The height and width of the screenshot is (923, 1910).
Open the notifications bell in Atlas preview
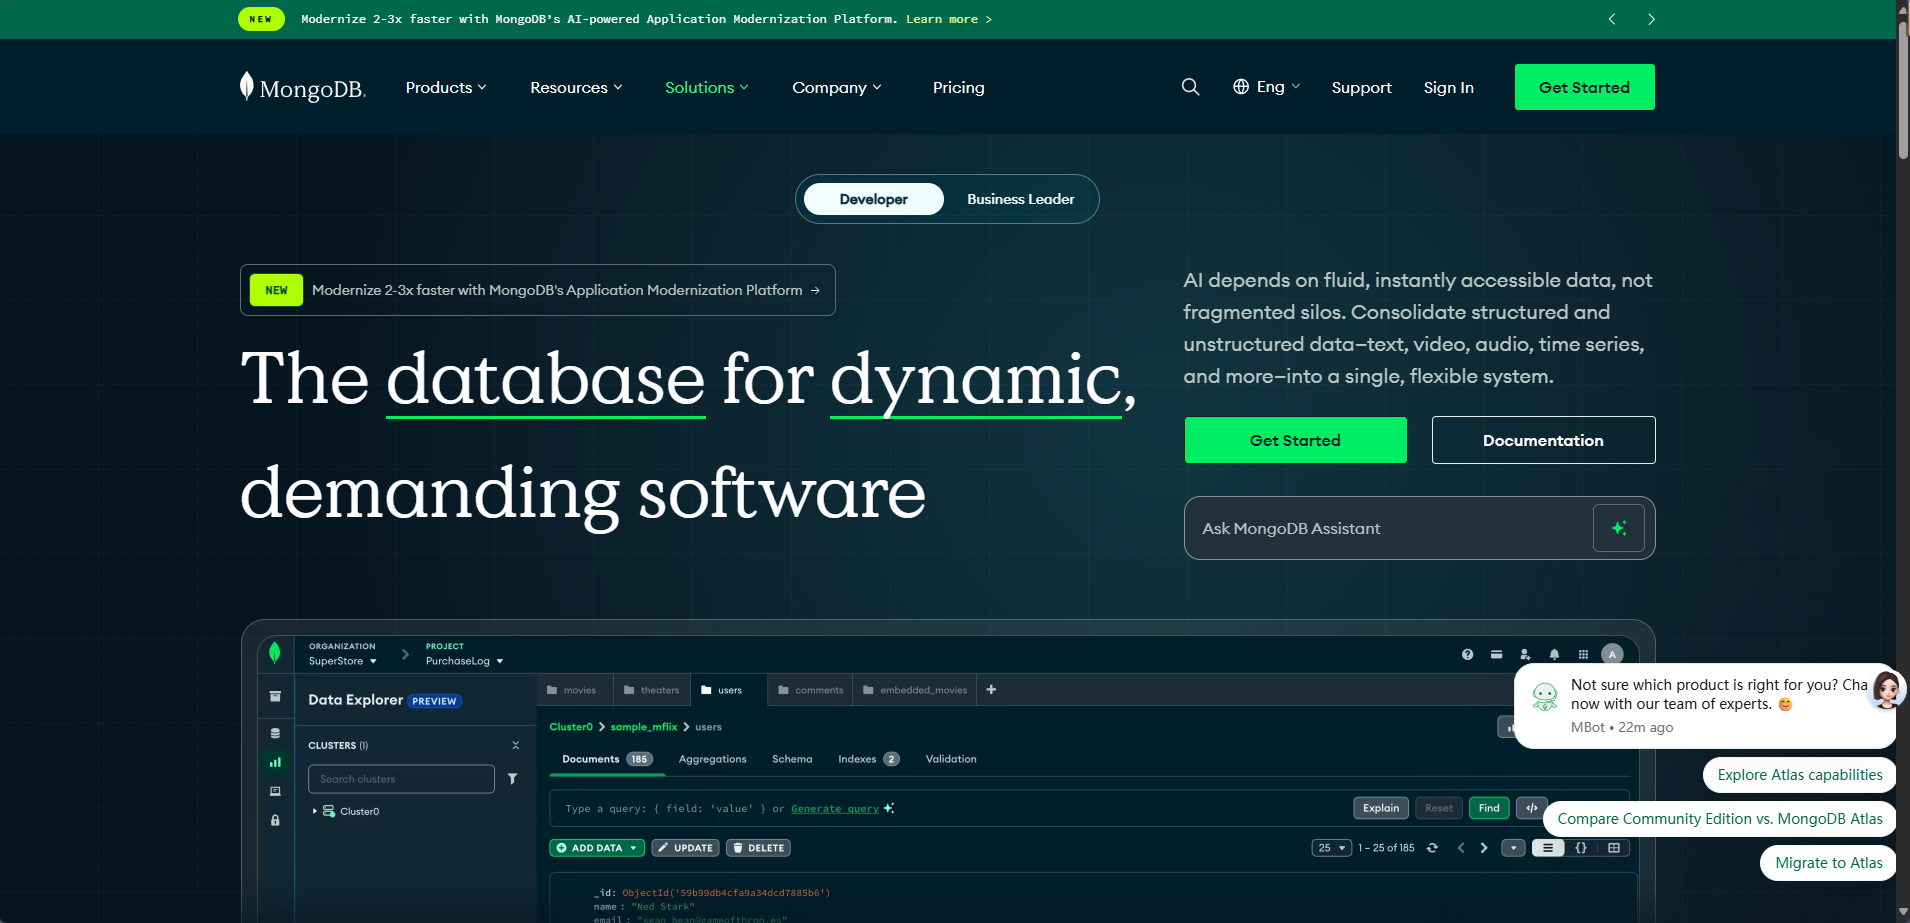coord(1554,654)
